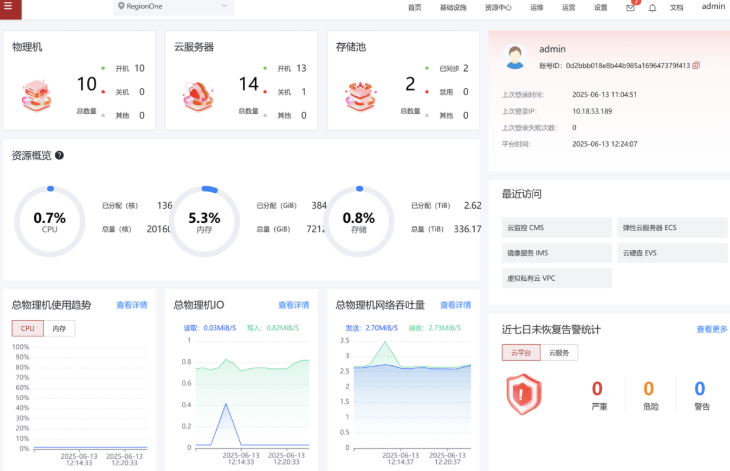Screen dimensions: 730x471
Task: Click 查看更多 in alarm statistics panel
Action: point(711,329)
